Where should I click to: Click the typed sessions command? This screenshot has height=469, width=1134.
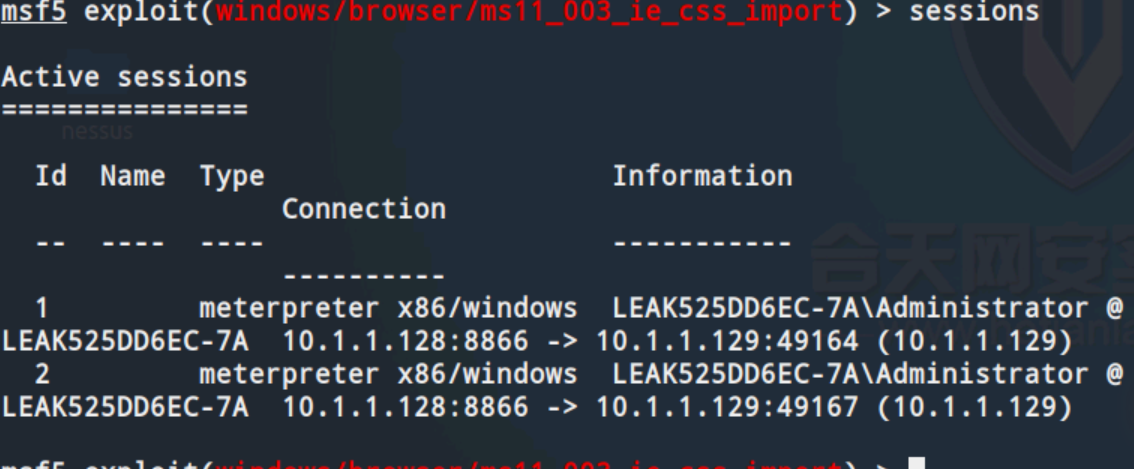[x=974, y=12]
